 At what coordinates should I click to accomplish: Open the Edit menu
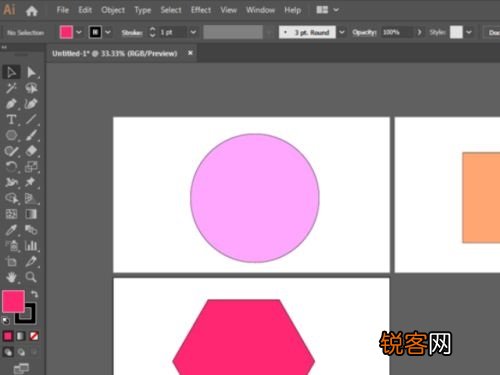click(85, 10)
